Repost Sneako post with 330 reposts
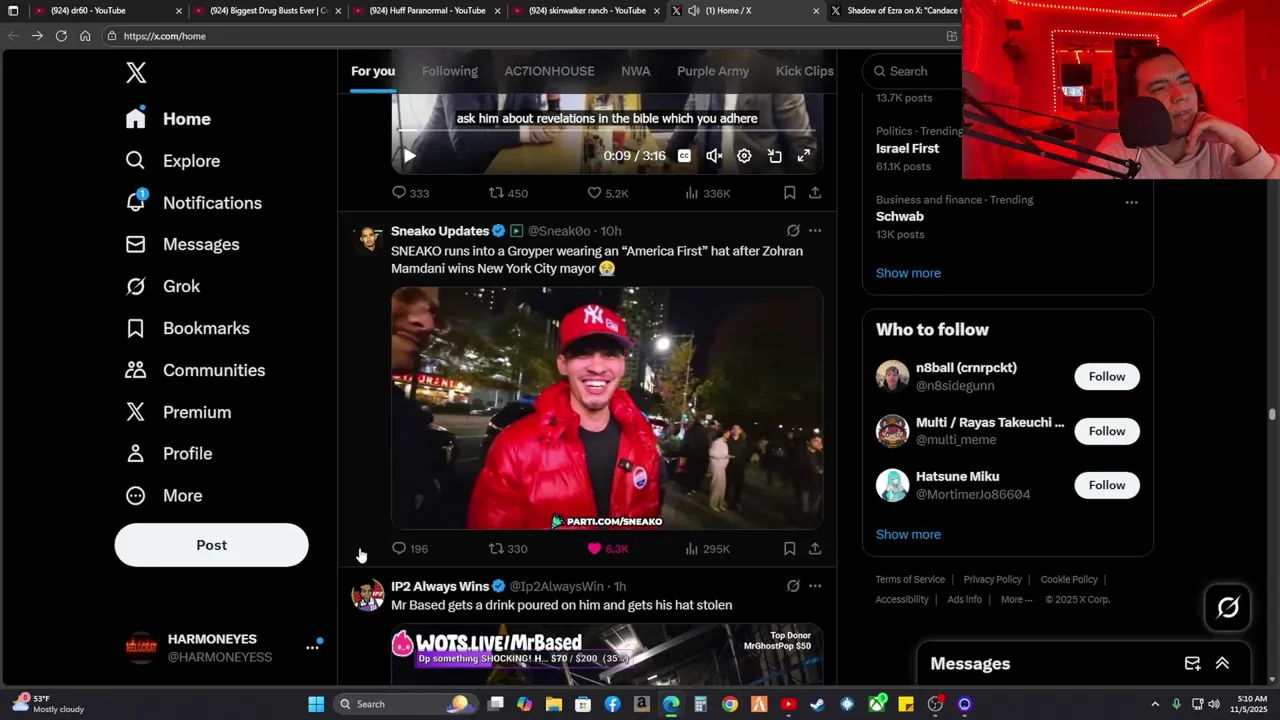Screen dimensions: 1280x720 [x=508, y=548]
